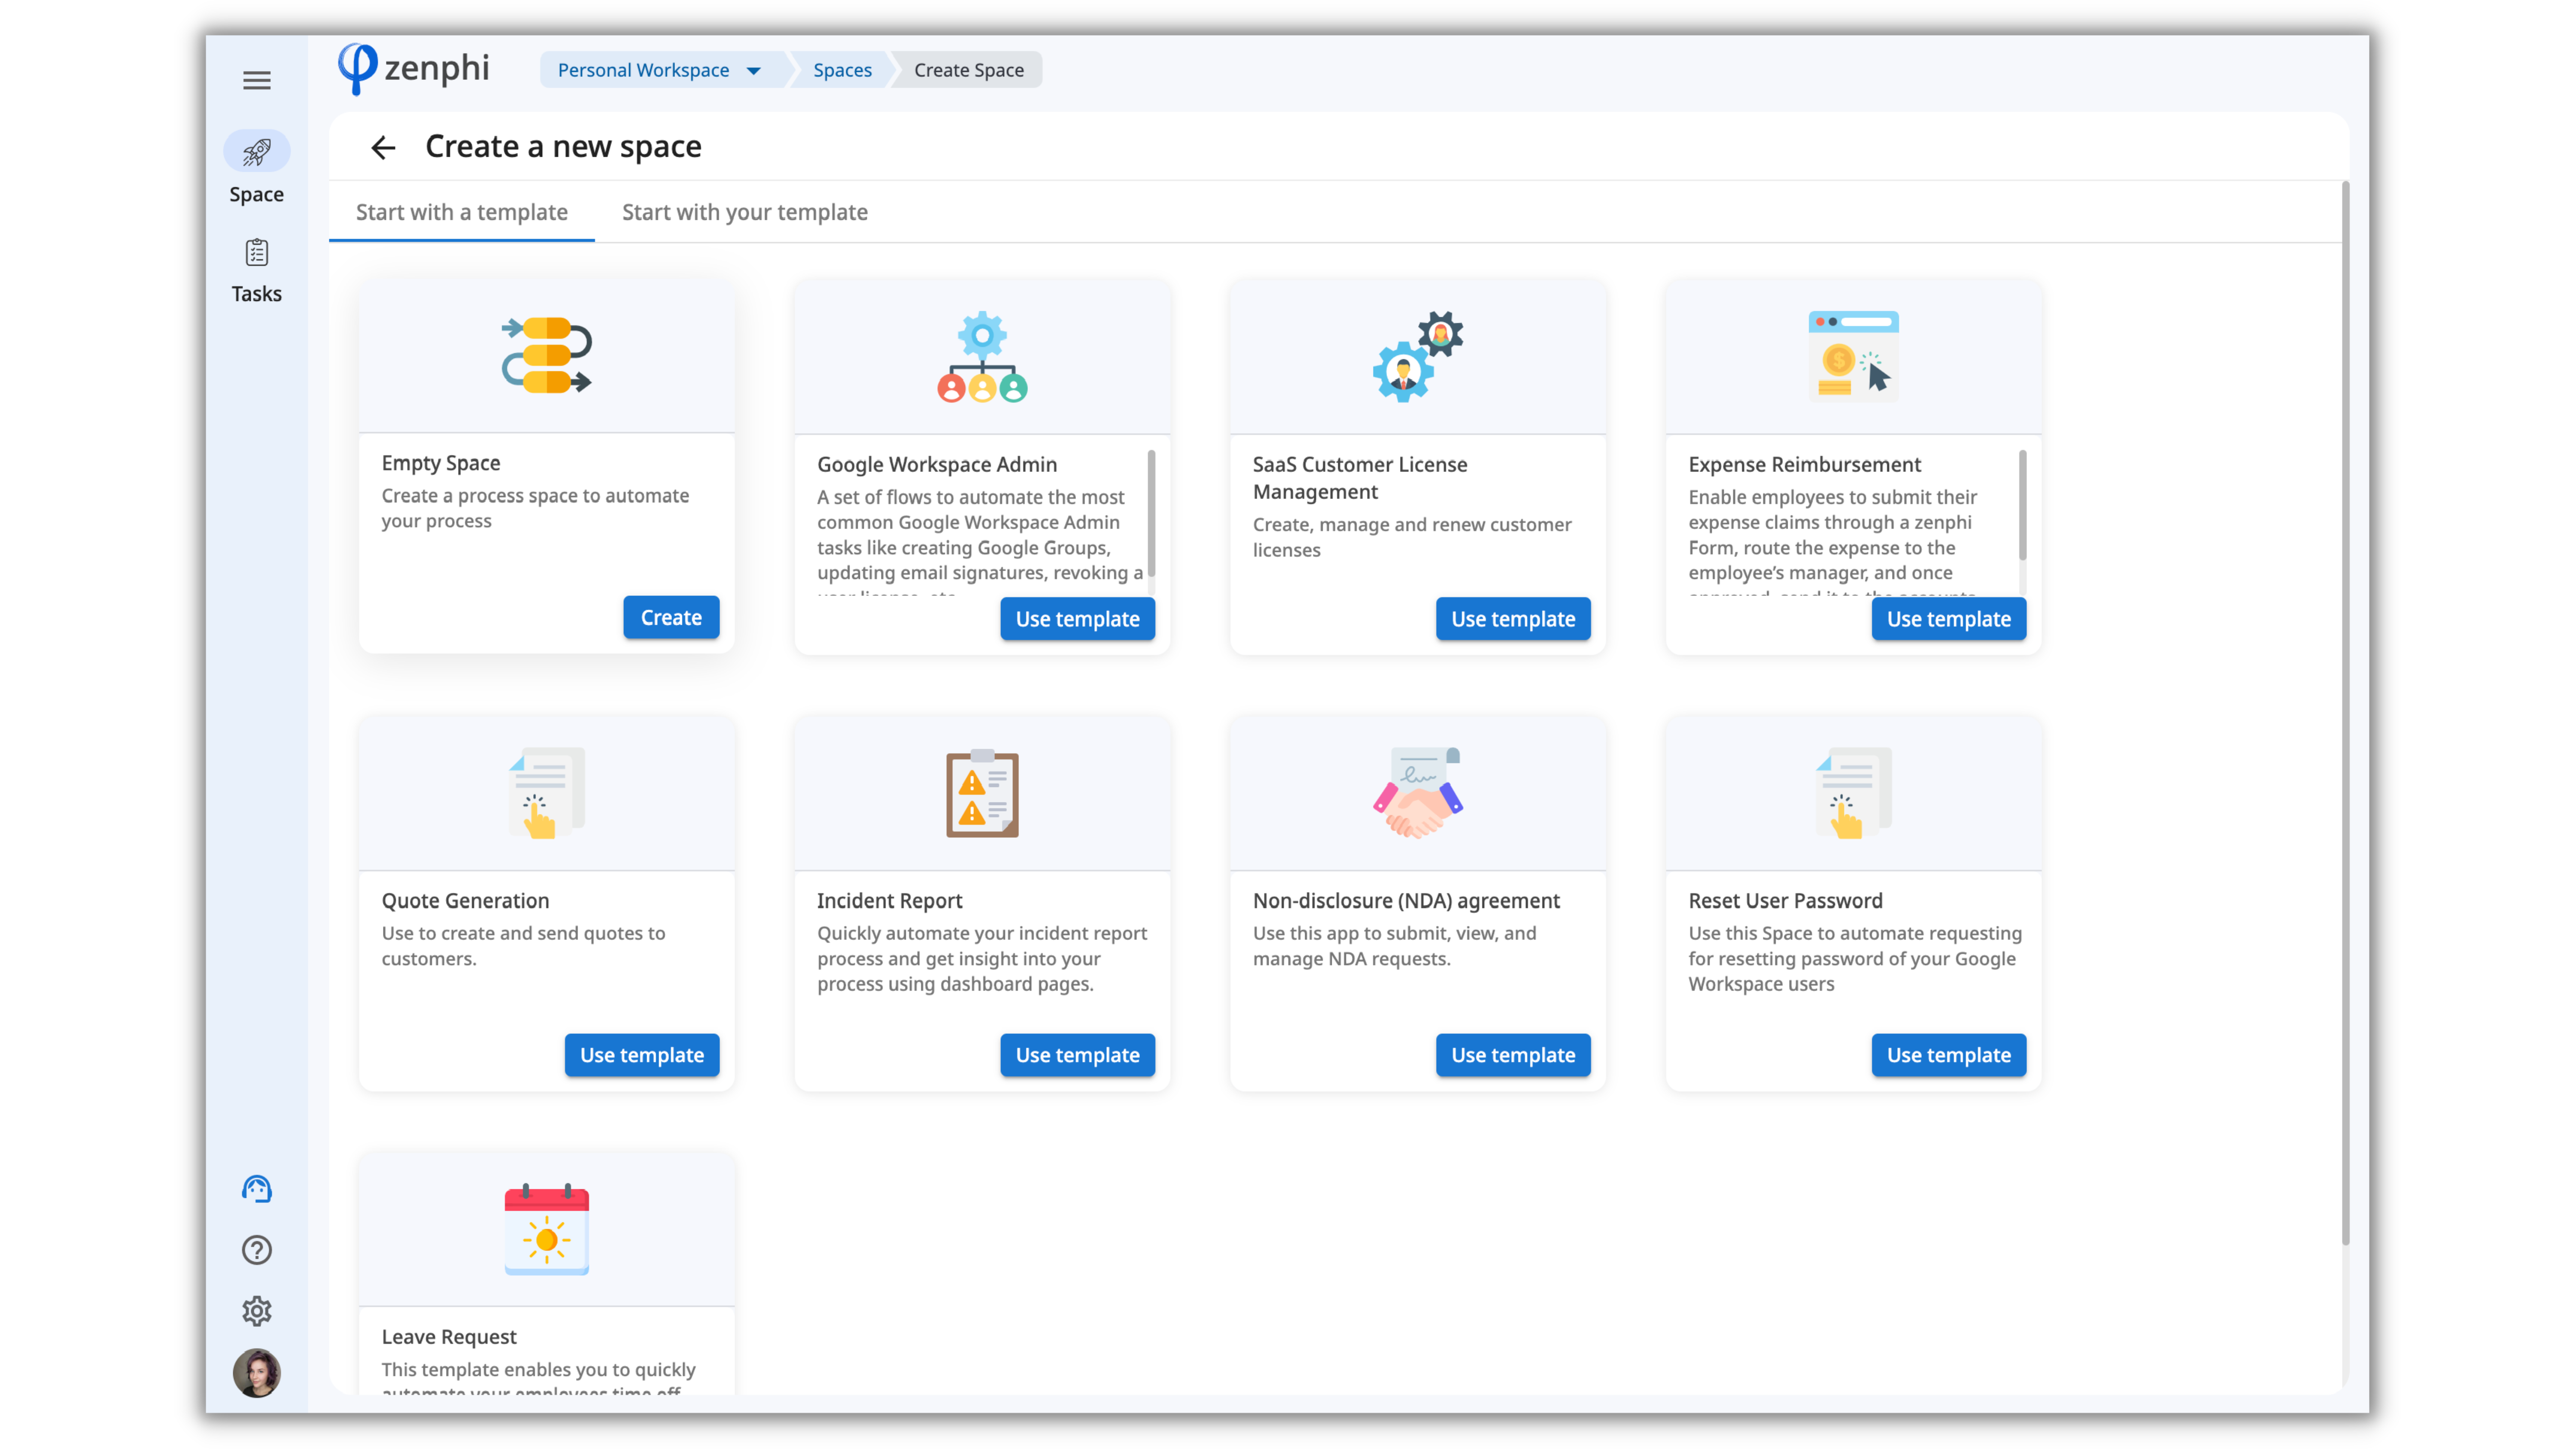
Task: Switch to Start with your template tab
Action: [744, 212]
